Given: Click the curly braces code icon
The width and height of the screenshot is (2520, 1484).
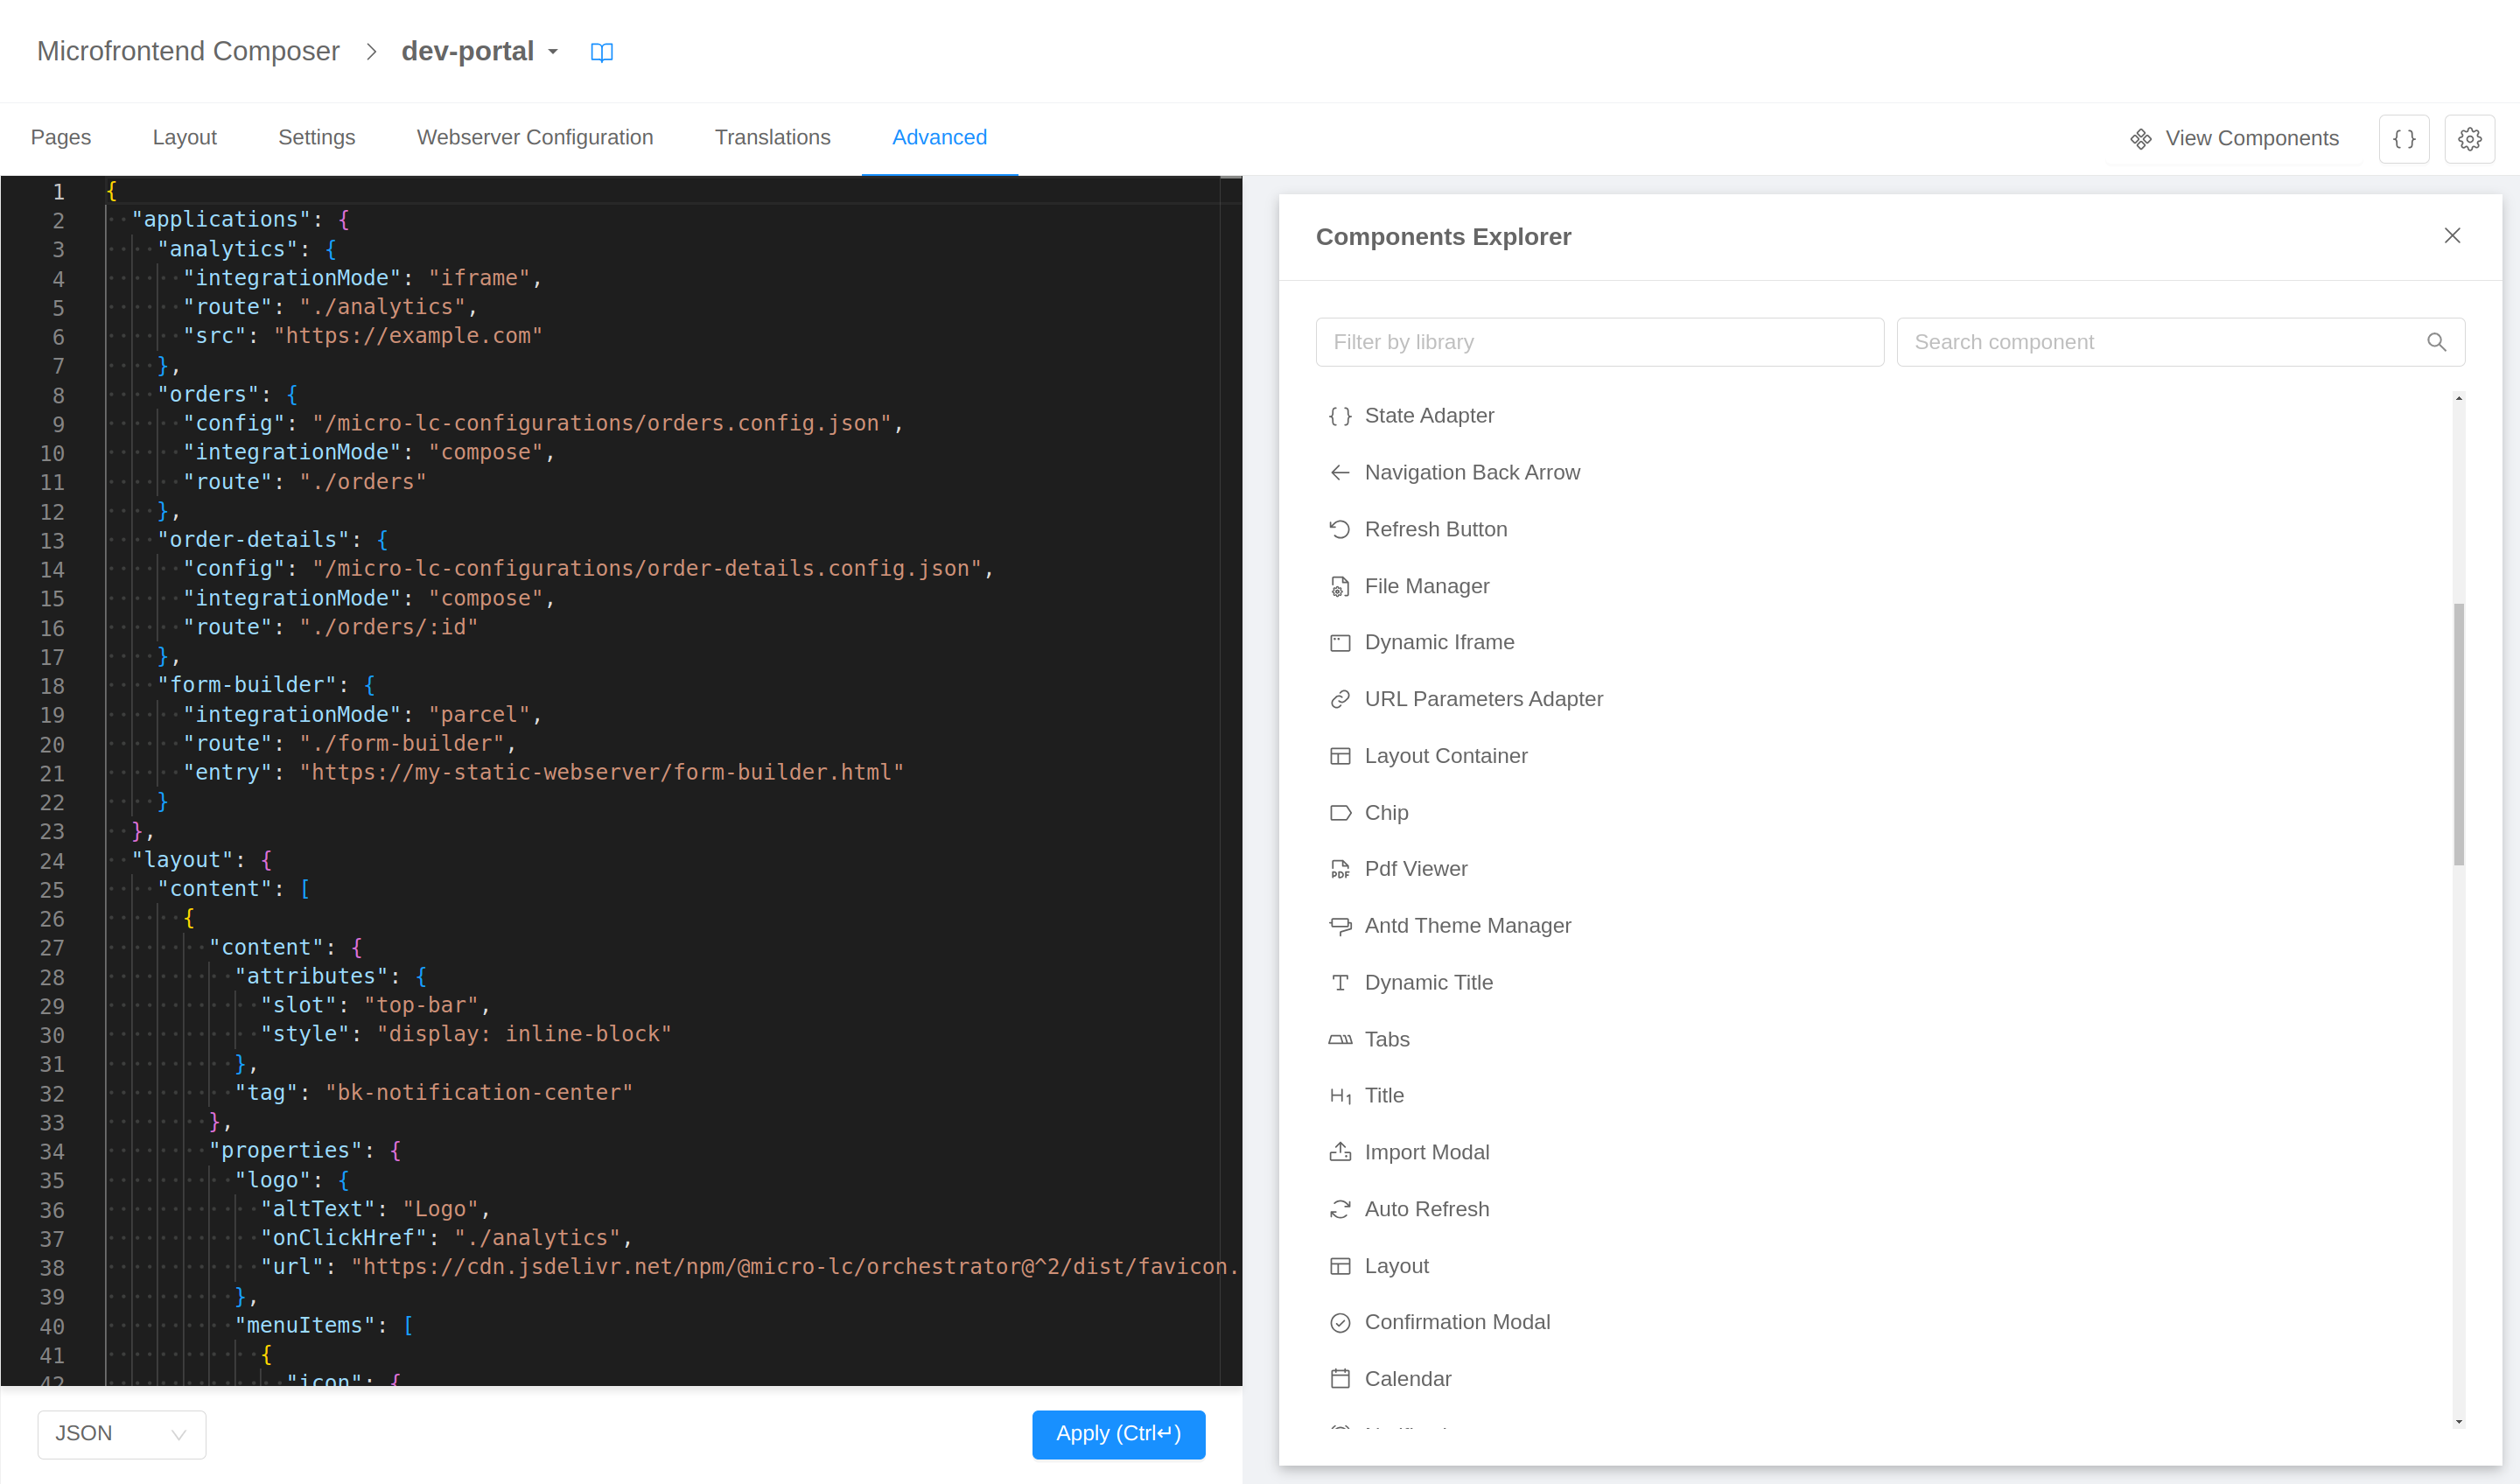Looking at the screenshot, I should (2404, 138).
